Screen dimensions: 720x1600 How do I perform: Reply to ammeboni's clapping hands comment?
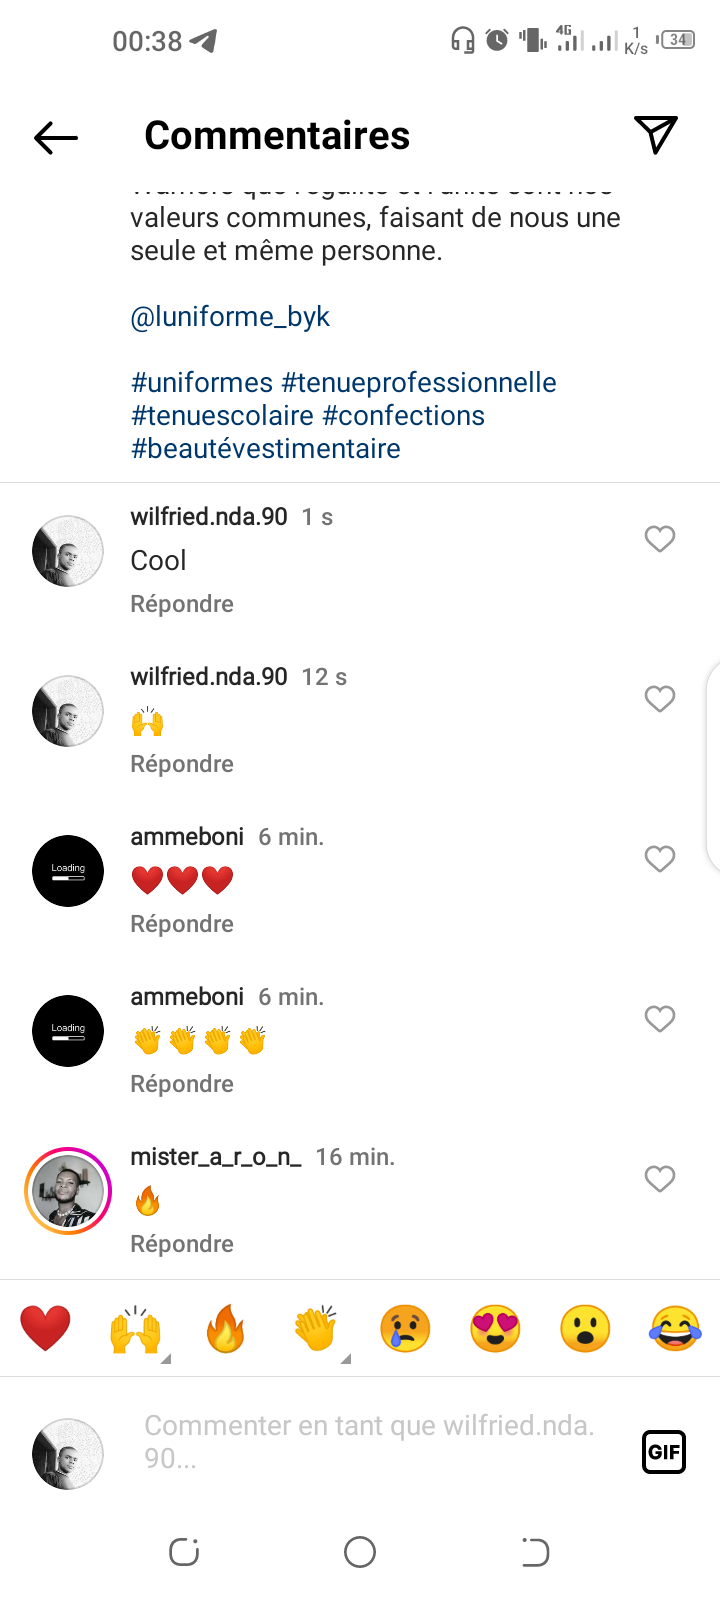tap(182, 1084)
